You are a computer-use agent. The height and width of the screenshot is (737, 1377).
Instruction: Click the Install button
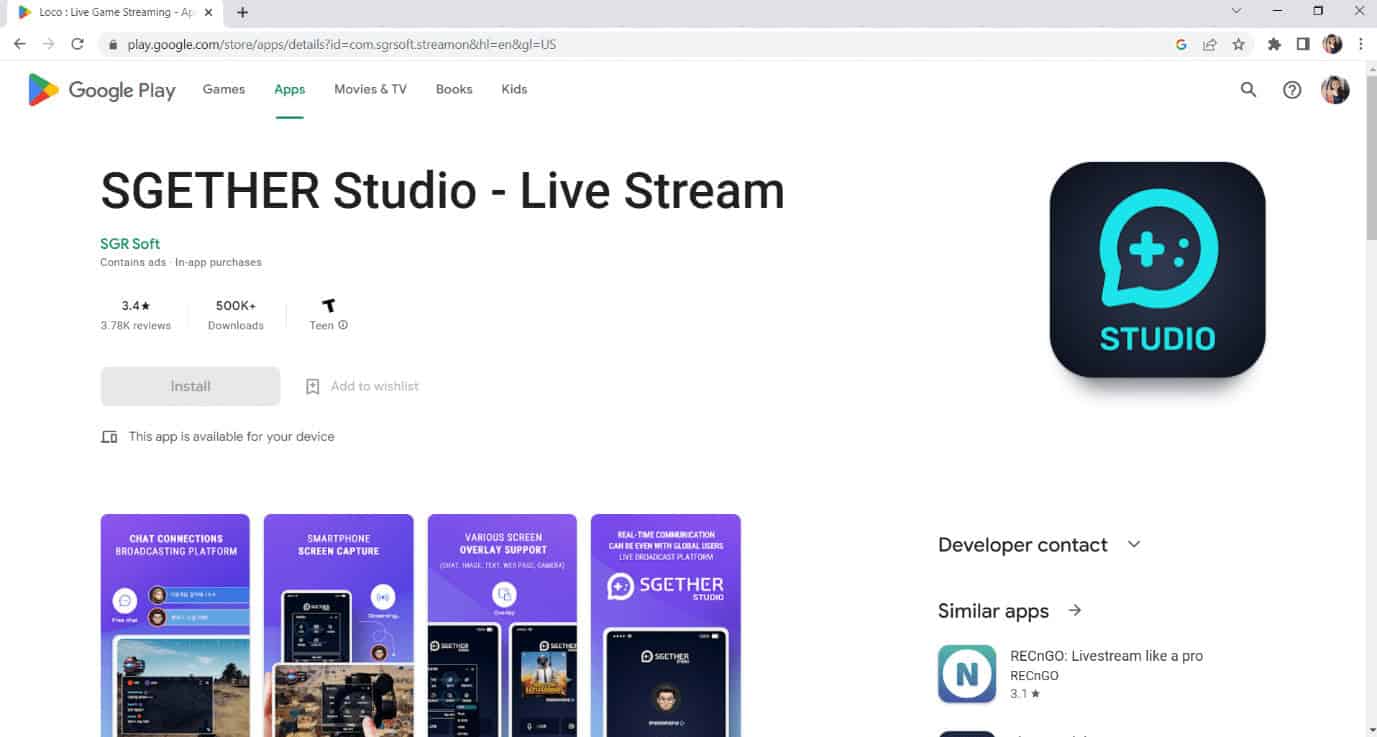189,386
